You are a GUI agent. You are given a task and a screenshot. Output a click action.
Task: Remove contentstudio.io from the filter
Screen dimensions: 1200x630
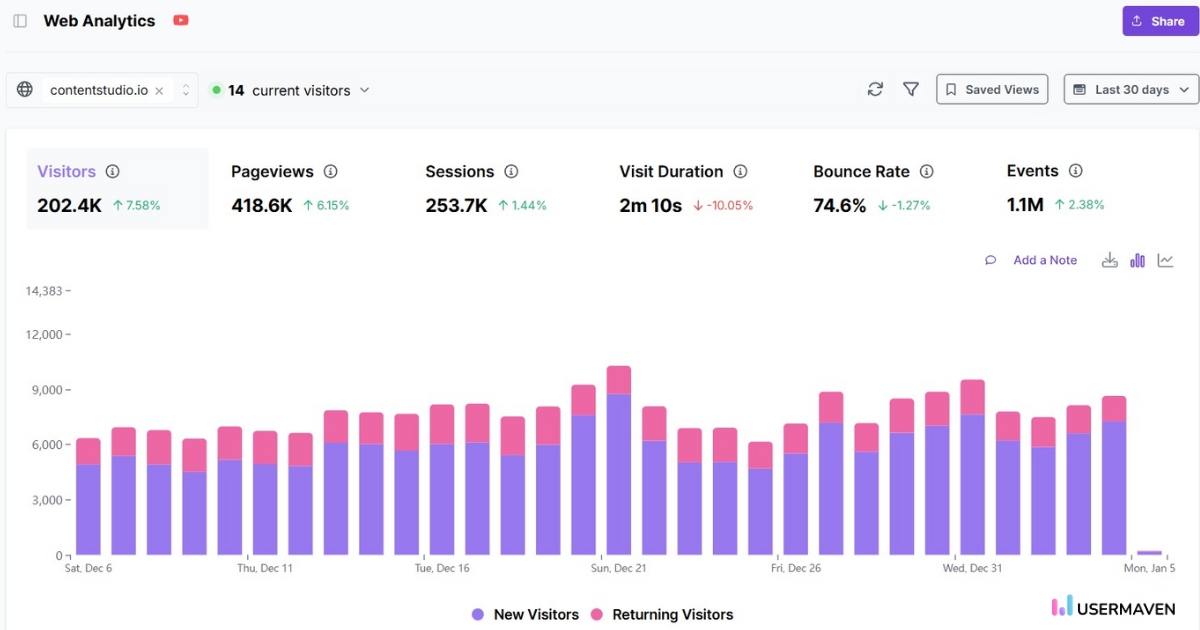[x=158, y=89]
